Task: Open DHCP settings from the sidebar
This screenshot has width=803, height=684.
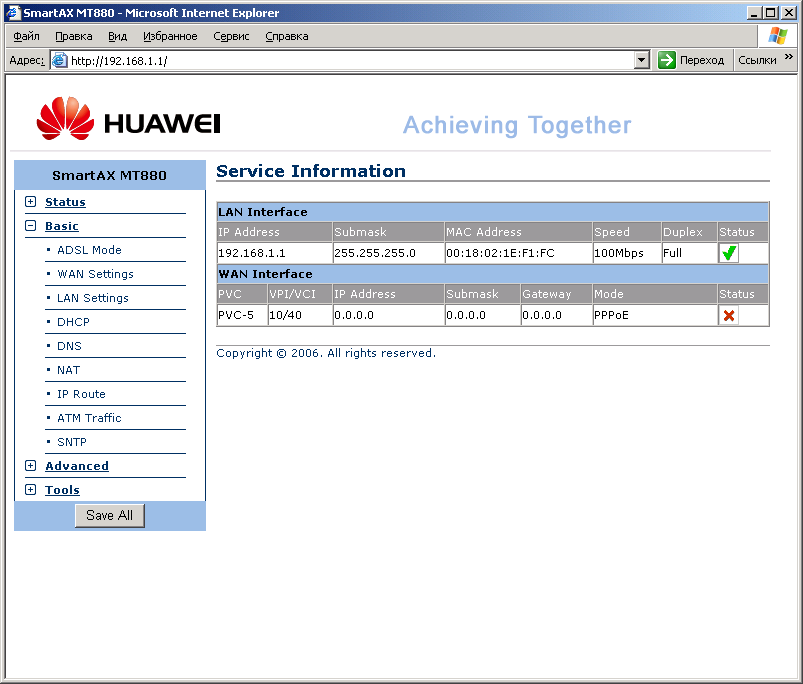Action: [x=74, y=321]
